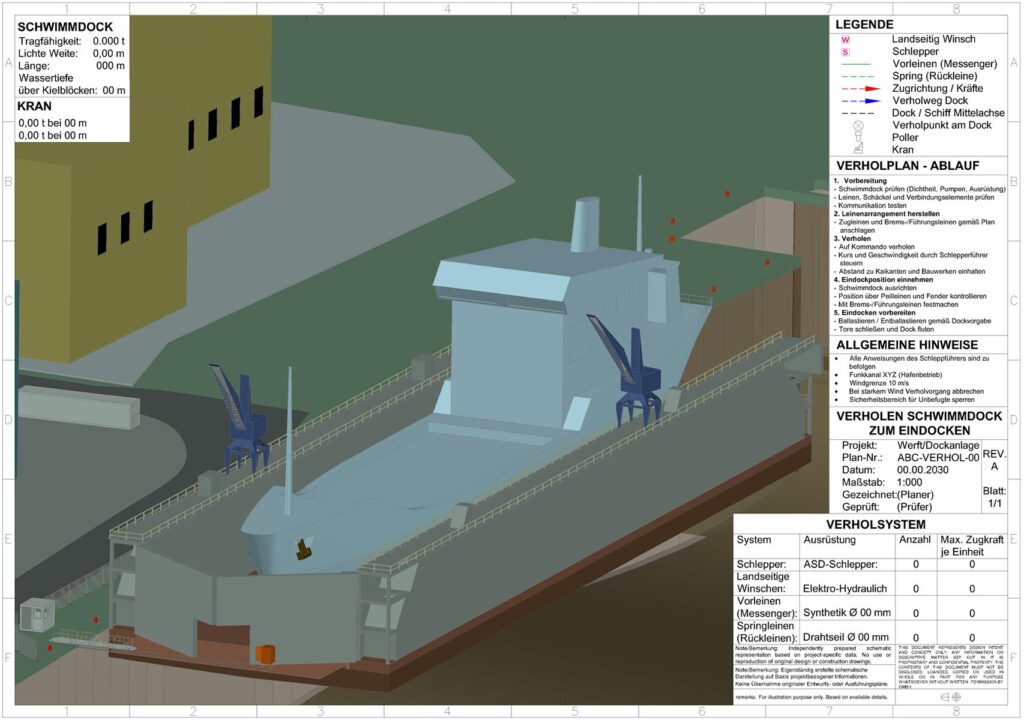Click the Lichte Weite value 0,00 m
This screenshot has width=1024, height=720.
(x=108, y=54)
